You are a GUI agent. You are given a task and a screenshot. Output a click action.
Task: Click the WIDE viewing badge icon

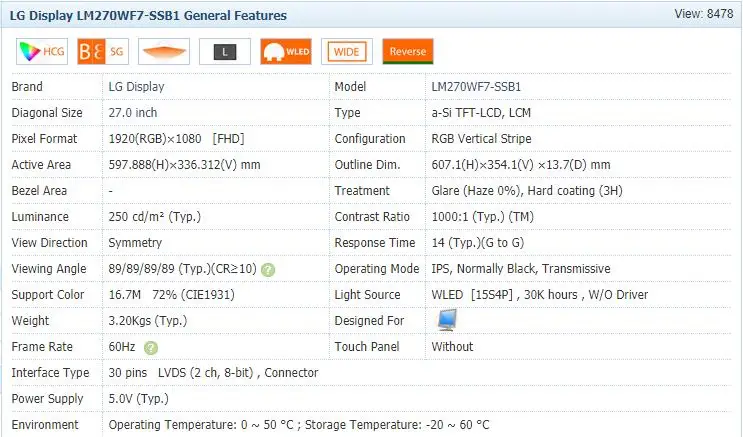click(x=347, y=51)
